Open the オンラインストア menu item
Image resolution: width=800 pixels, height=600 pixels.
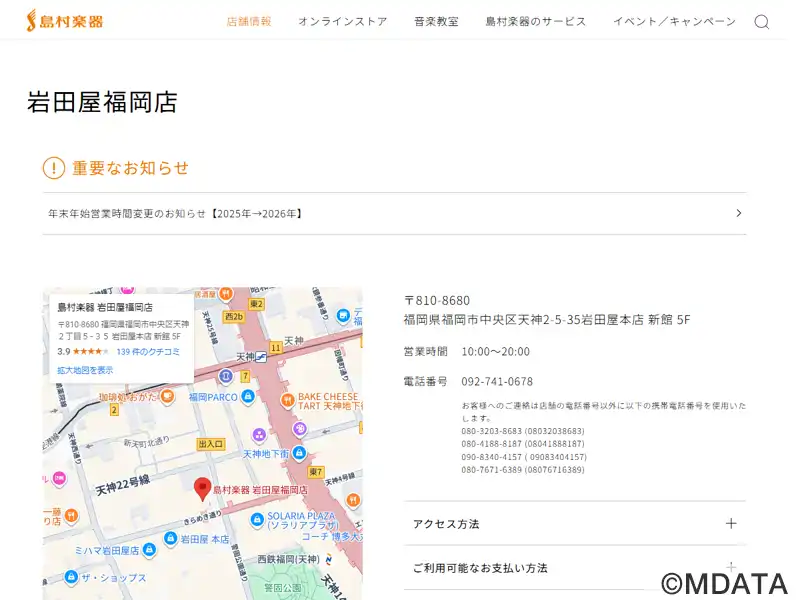tap(342, 21)
